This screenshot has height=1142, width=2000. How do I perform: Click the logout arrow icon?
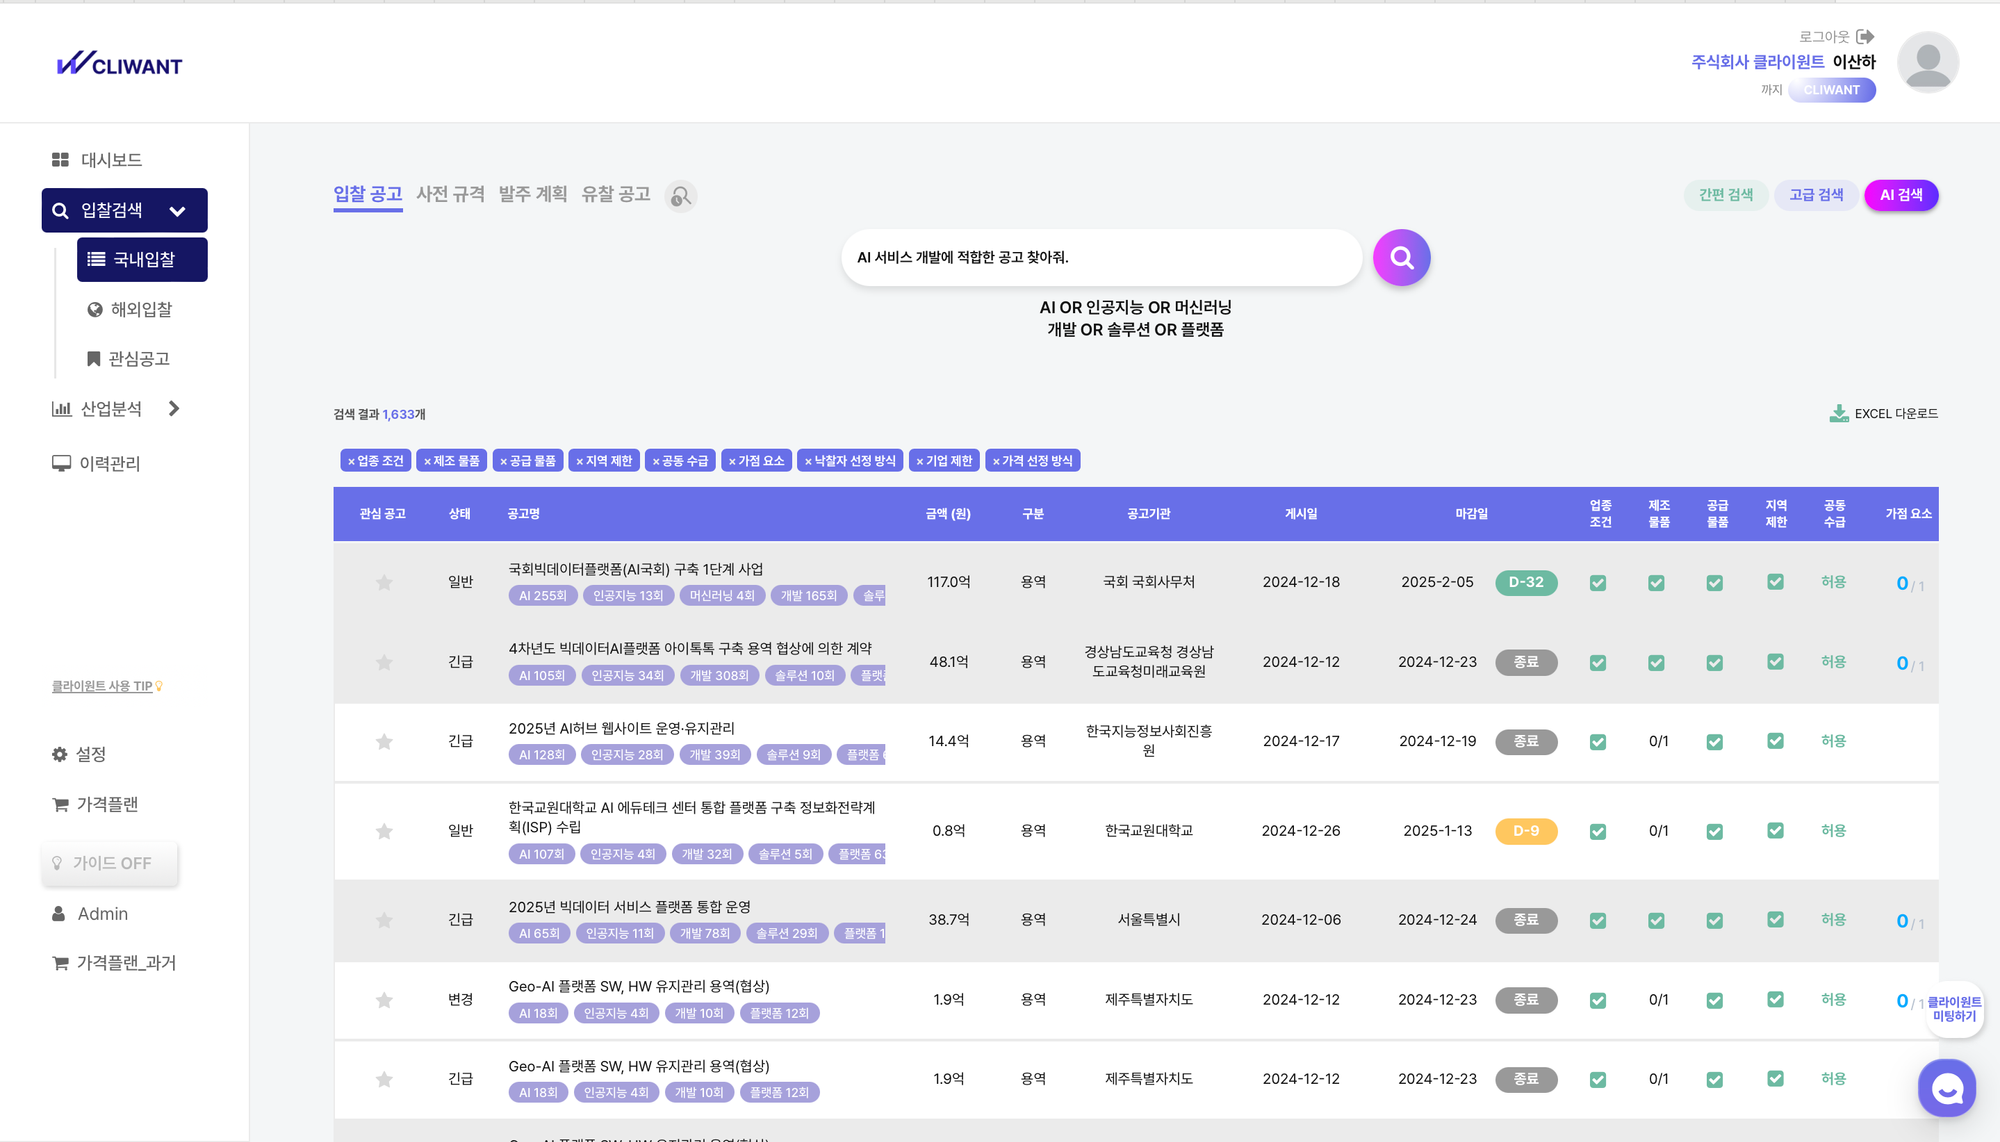click(1865, 37)
